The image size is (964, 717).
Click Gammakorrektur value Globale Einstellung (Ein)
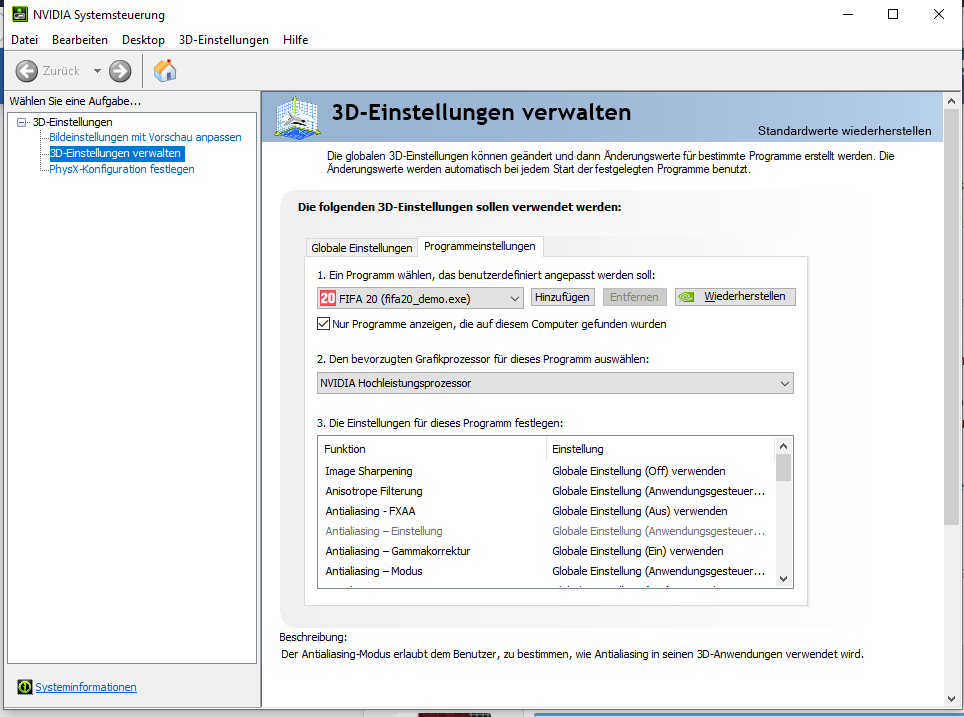click(638, 551)
